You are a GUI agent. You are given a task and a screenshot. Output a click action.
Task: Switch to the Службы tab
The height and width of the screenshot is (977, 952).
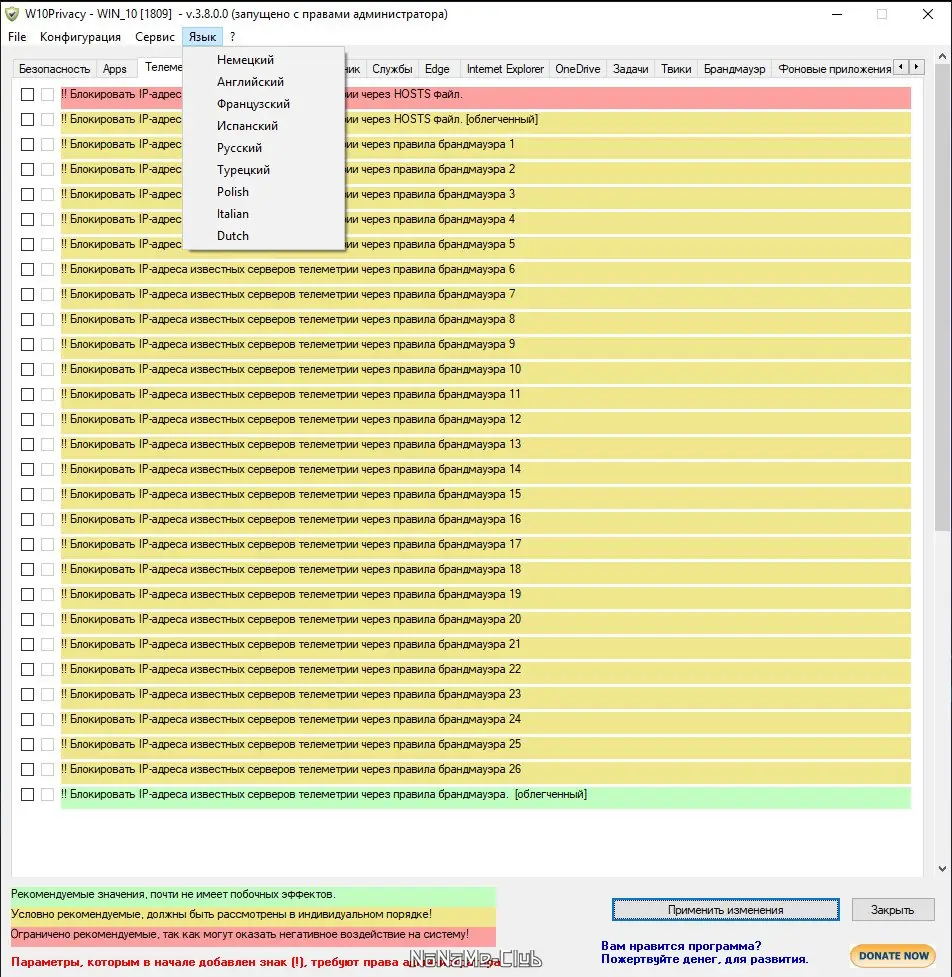[392, 69]
